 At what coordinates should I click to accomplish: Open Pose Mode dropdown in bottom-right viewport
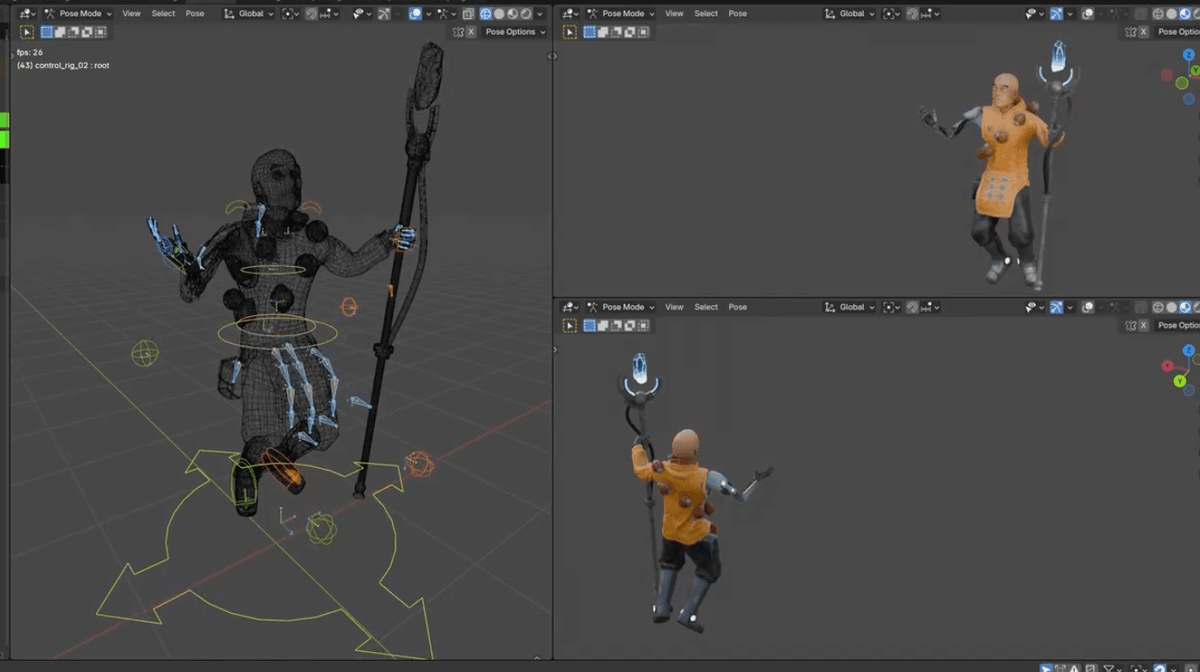tap(622, 307)
